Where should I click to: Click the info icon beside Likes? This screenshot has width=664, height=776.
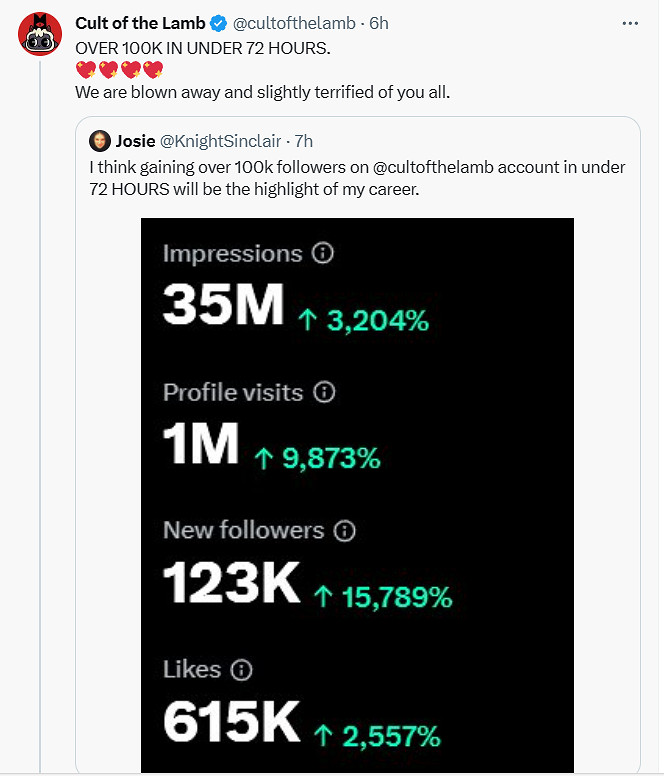point(242,670)
